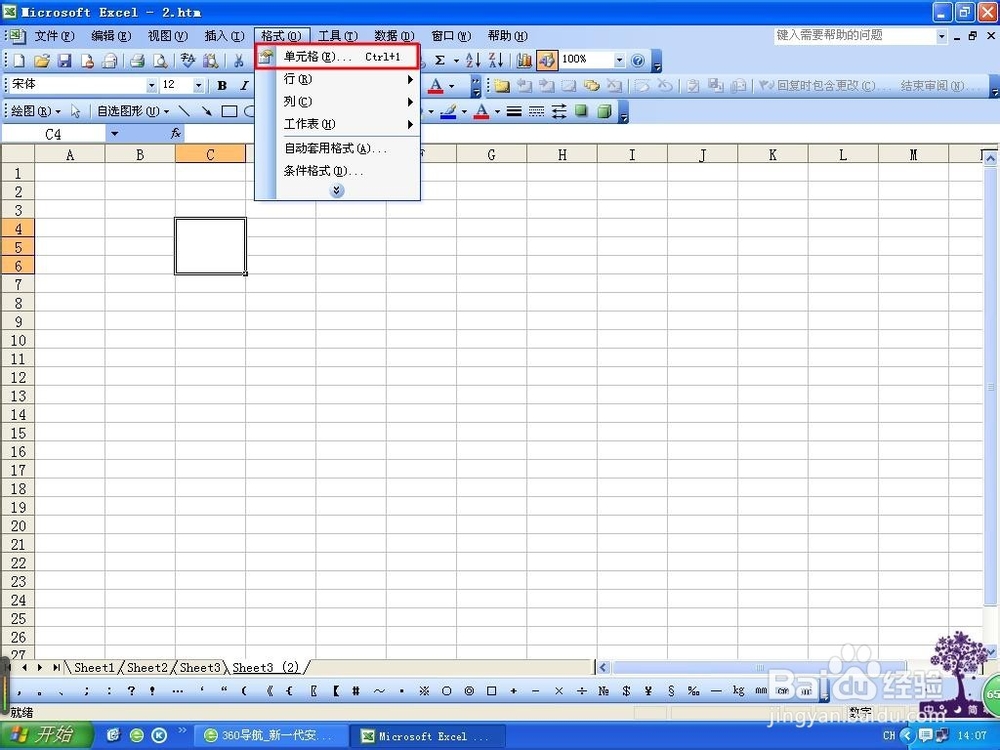Apply font color in the Drawing toolbar
1000x750 pixels.
click(482, 112)
